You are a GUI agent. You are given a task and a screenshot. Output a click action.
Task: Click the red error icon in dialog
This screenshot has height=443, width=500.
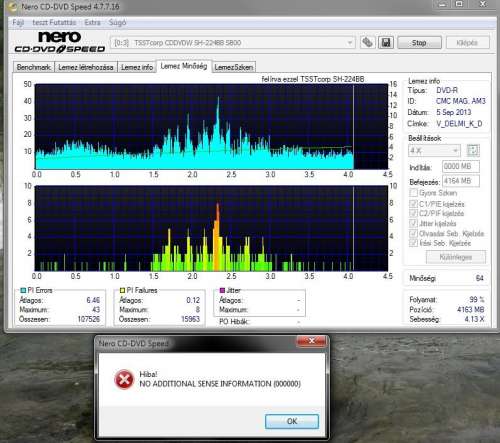tap(124, 379)
